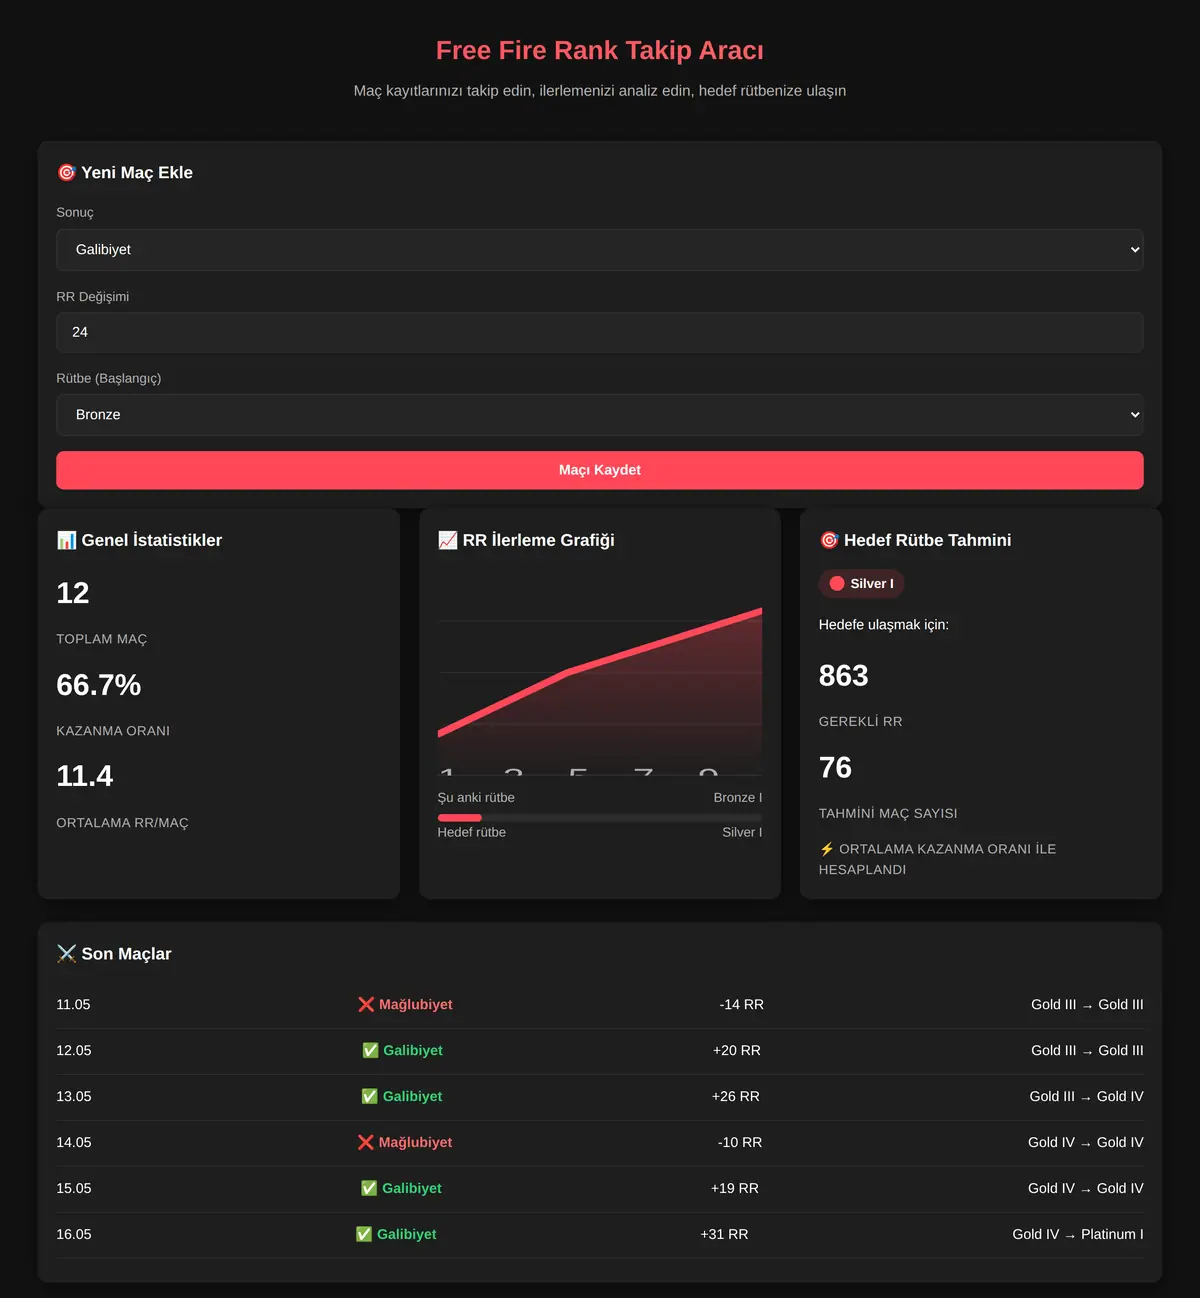Click the target icon beside Hedef Rütbe Tahmini
This screenshot has width=1200, height=1298.
(x=829, y=540)
